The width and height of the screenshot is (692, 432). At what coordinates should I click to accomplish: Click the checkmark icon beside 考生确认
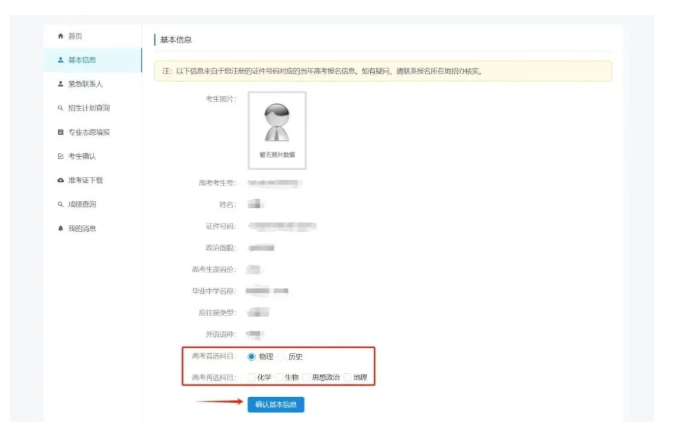pos(60,156)
